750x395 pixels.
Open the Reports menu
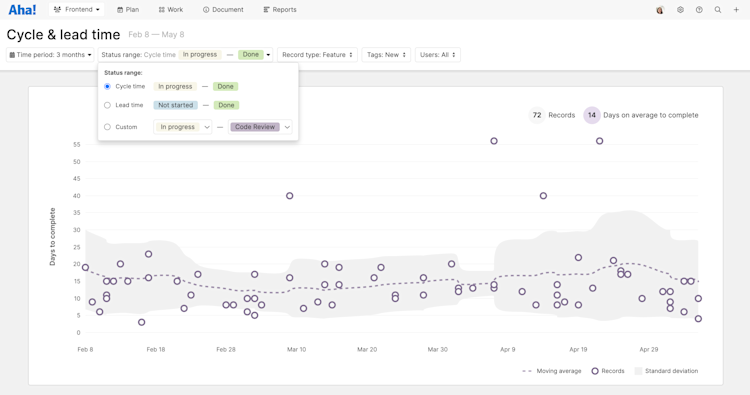280,10
